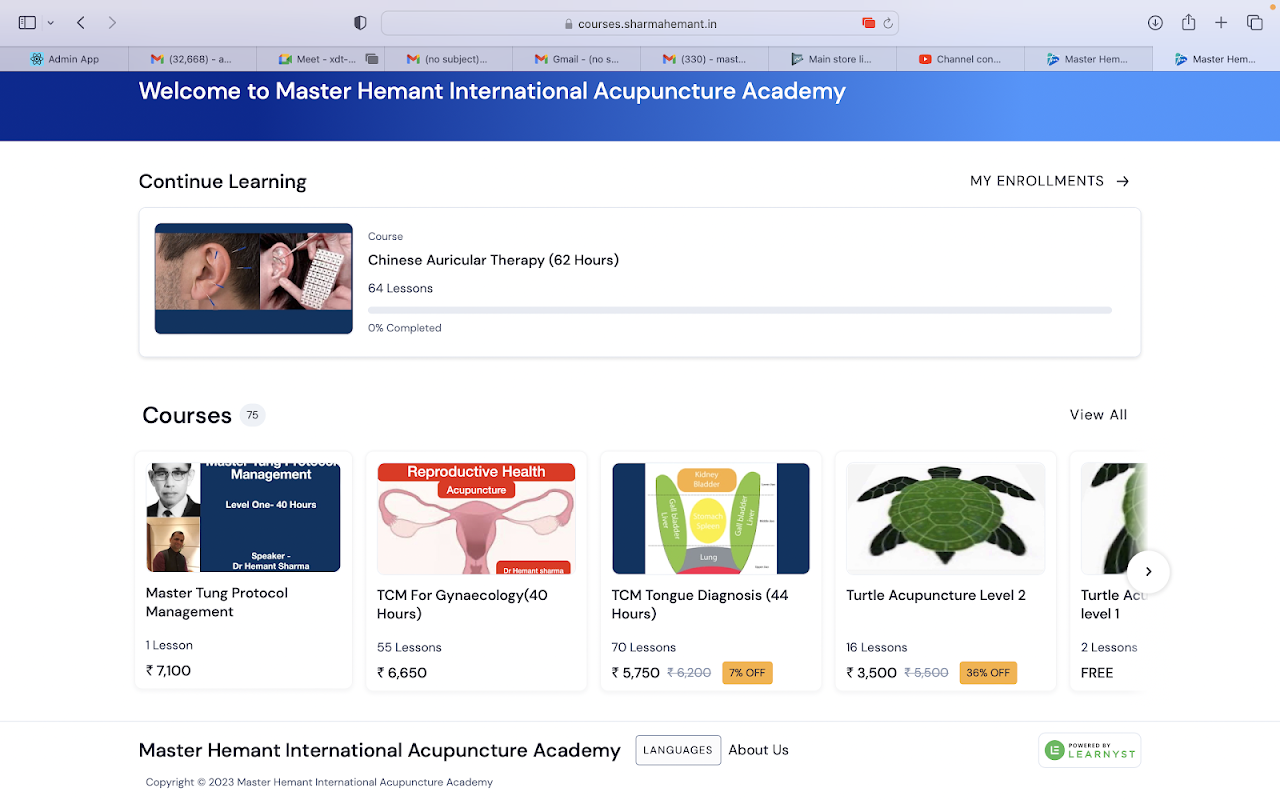Click Turtle Acupuncture Level 2 title
1280x800 pixels.
pos(936,595)
